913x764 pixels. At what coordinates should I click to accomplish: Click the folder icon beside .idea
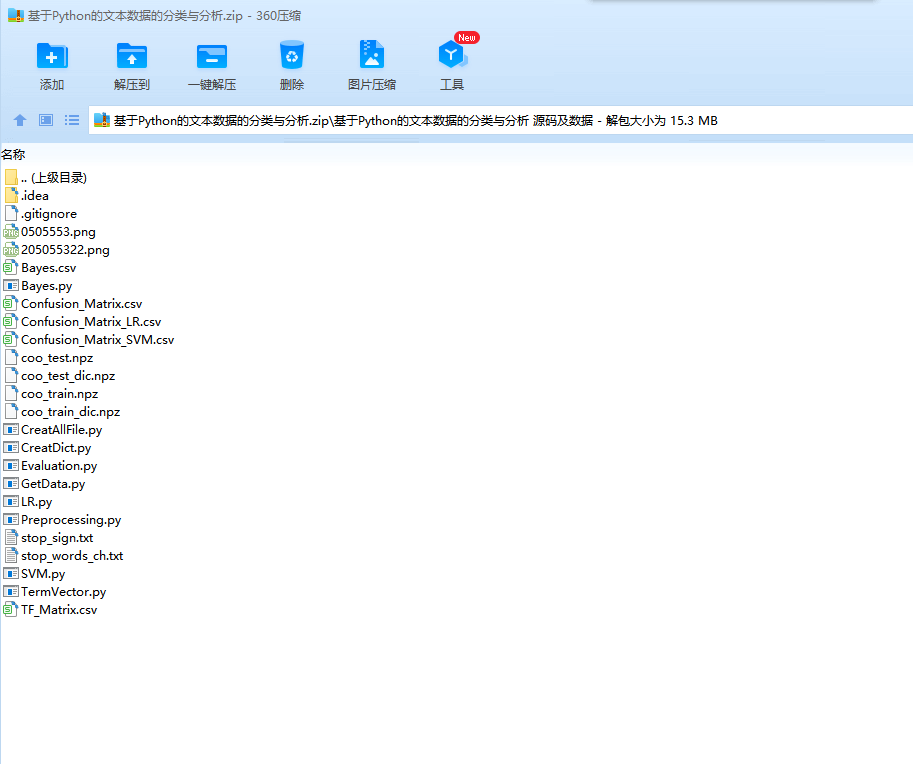(x=11, y=195)
